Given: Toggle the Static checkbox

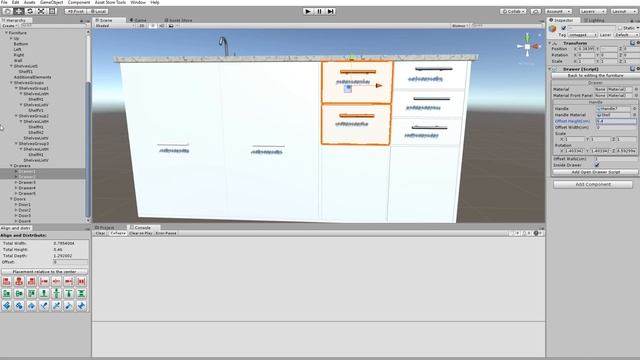Looking at the screenshot, I should (x=620, y=28).
